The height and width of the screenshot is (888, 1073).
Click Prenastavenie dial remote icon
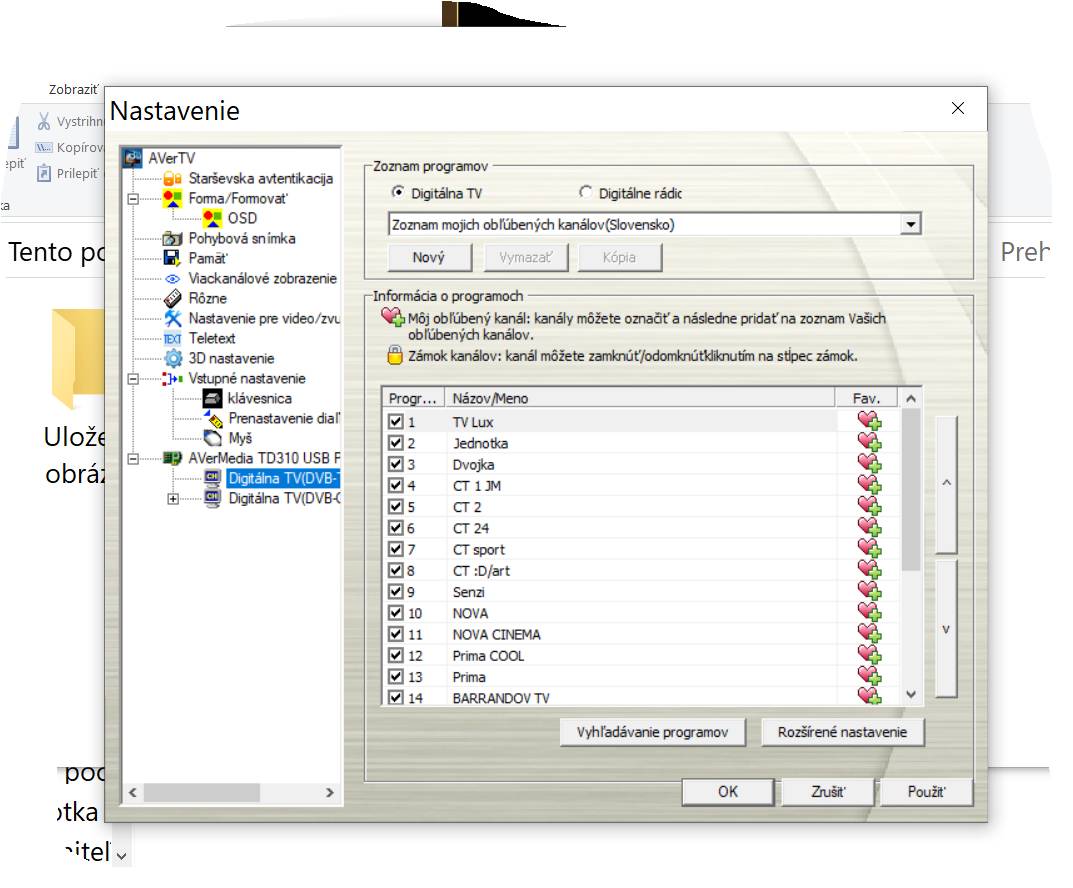click(x=213, y=418)
